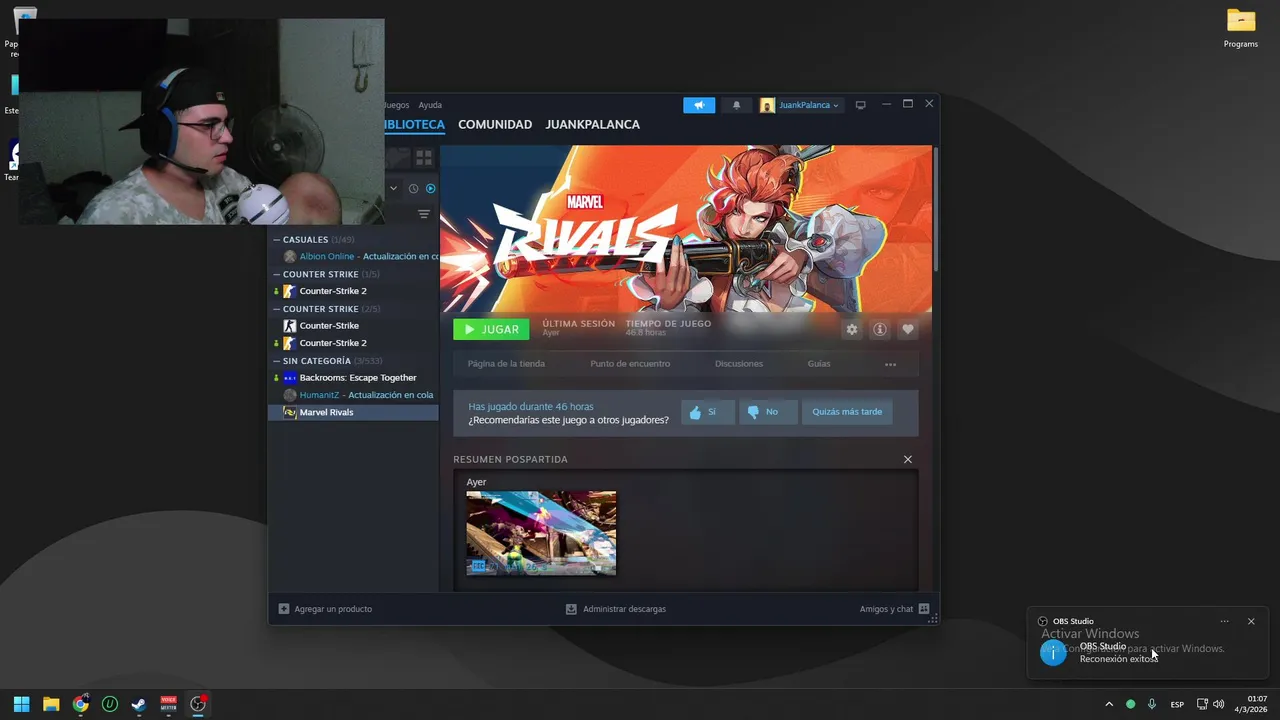Screen dimensions: 1280x720
Task: Open Steam icon in taskbar
Action: (x=139, y=704)
